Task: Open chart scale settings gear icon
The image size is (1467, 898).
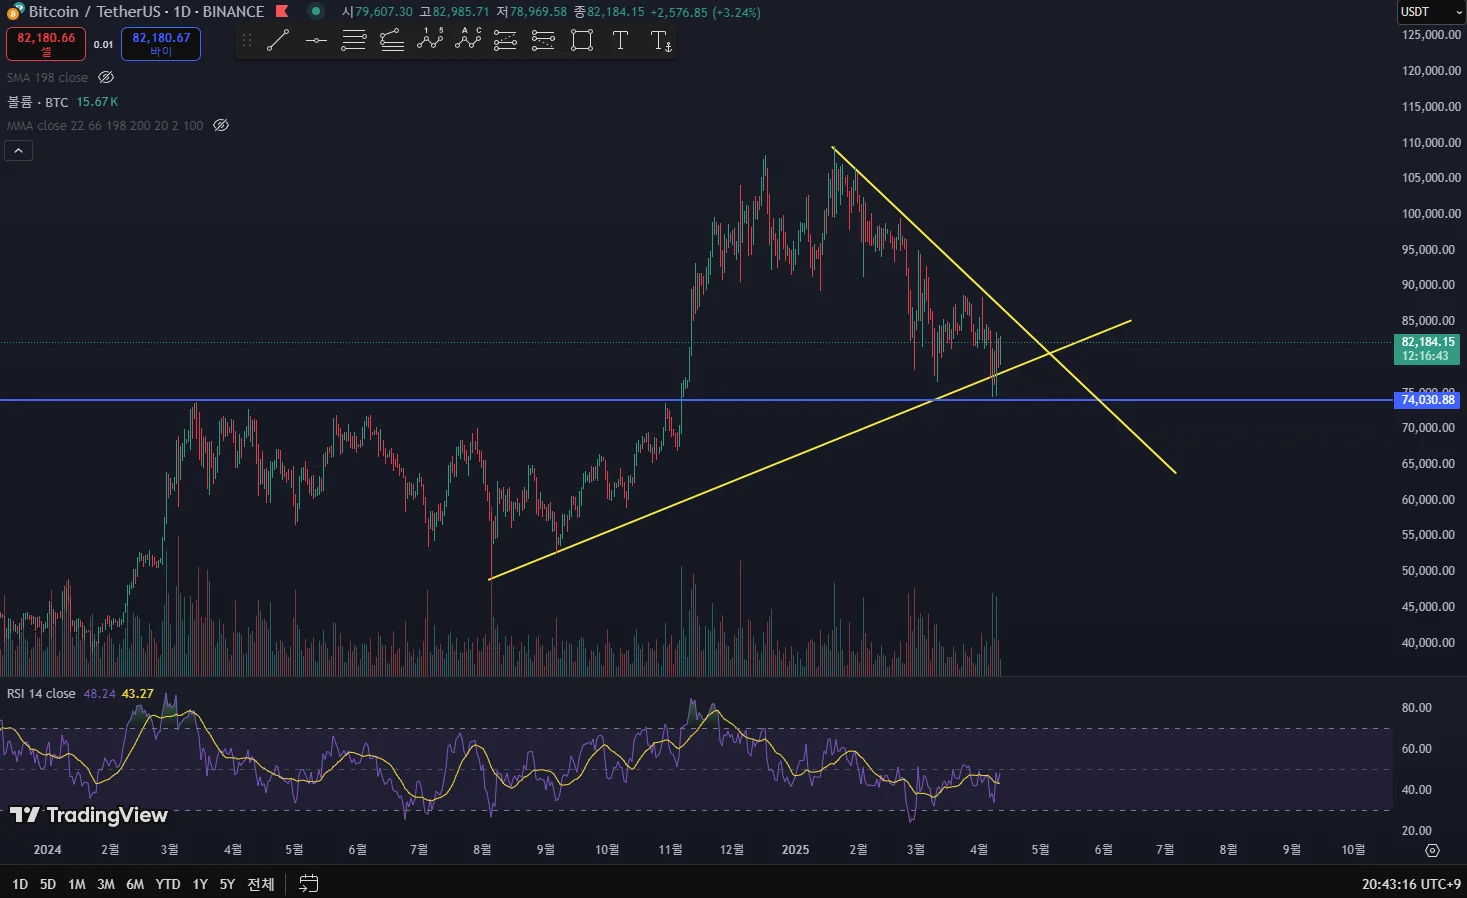Action: point(1432,850)
